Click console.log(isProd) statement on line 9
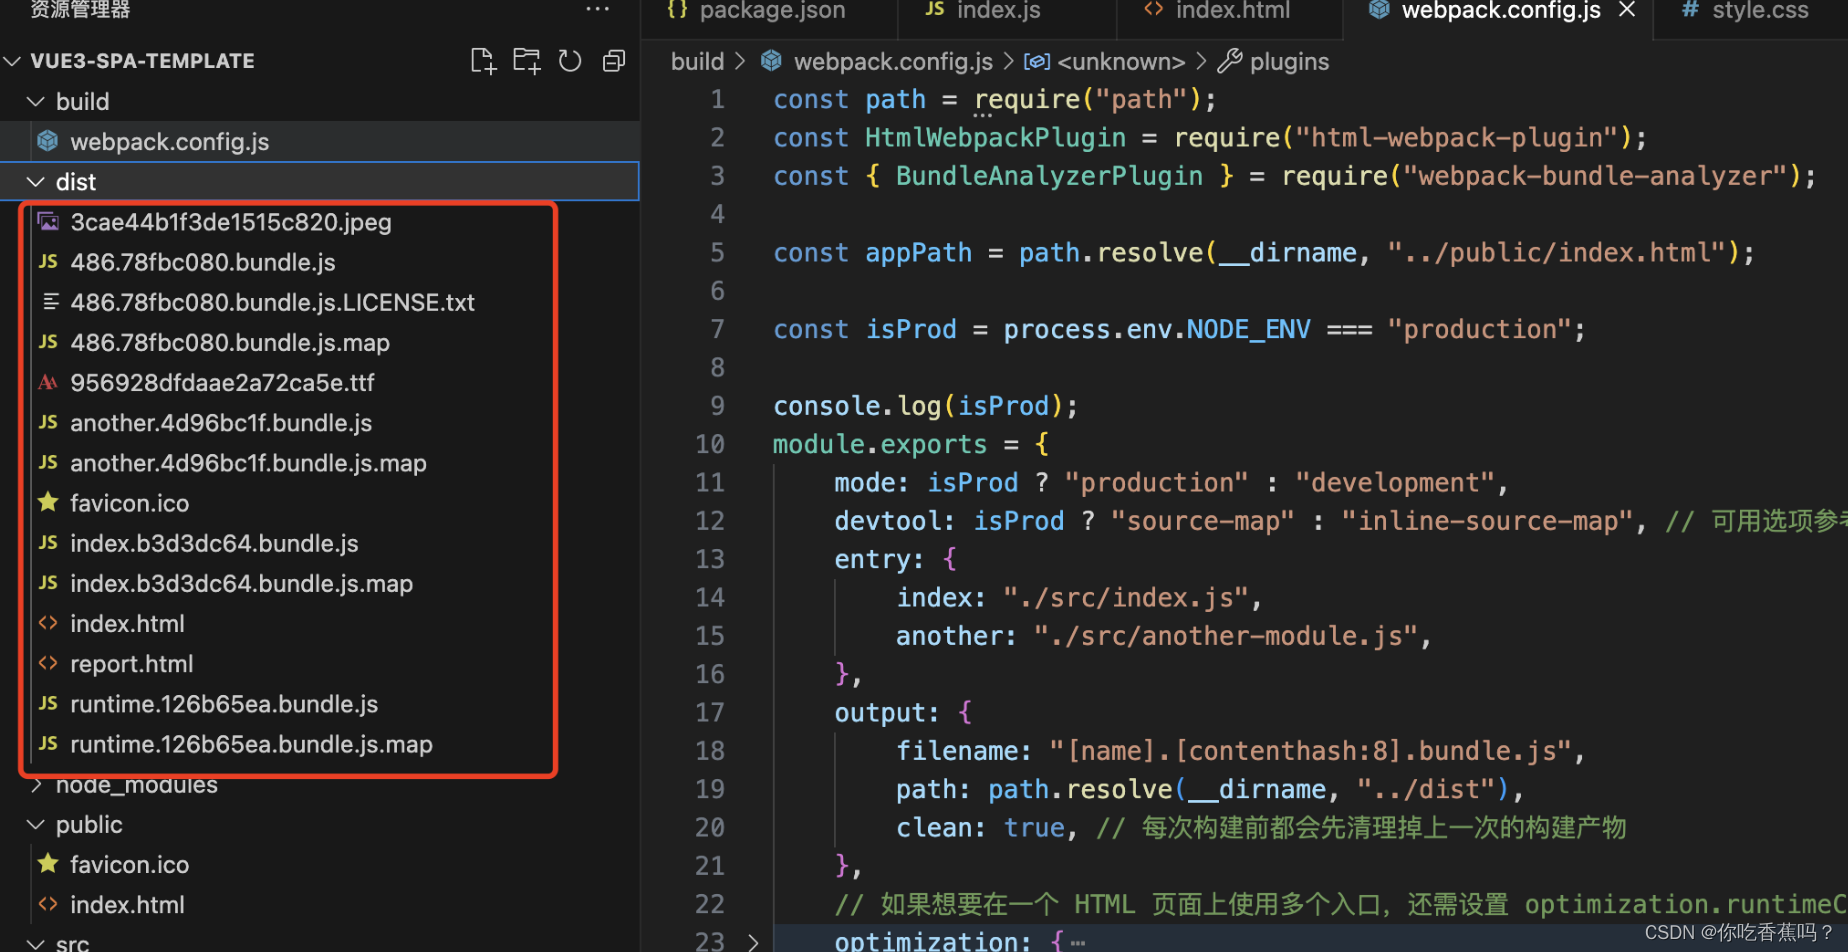 (x=926, y=406)
